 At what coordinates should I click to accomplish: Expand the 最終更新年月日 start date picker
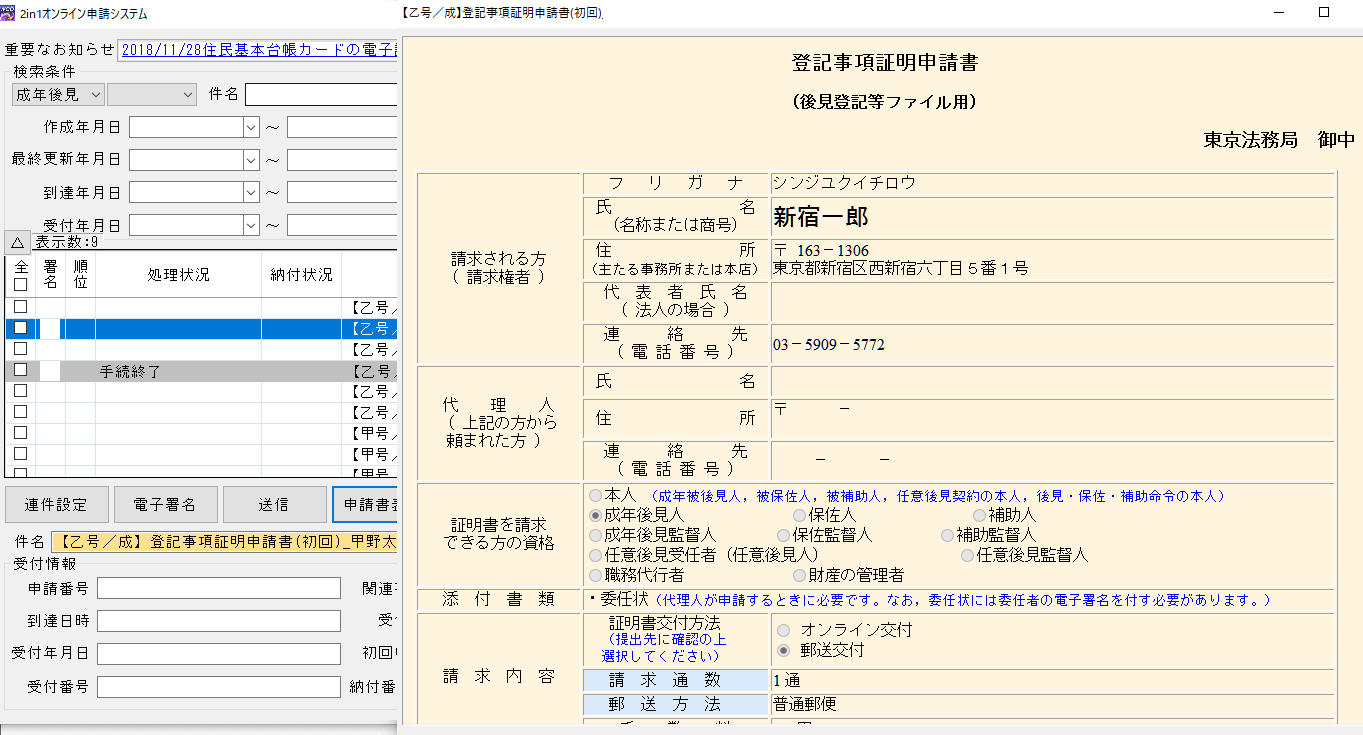tap(250, 160)
